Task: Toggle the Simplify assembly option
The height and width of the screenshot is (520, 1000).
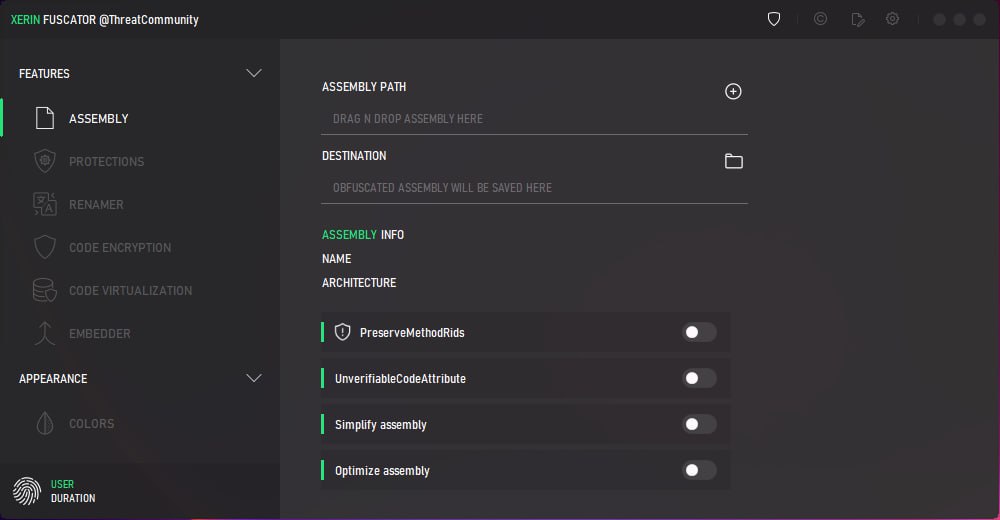Action: [699, 424]
